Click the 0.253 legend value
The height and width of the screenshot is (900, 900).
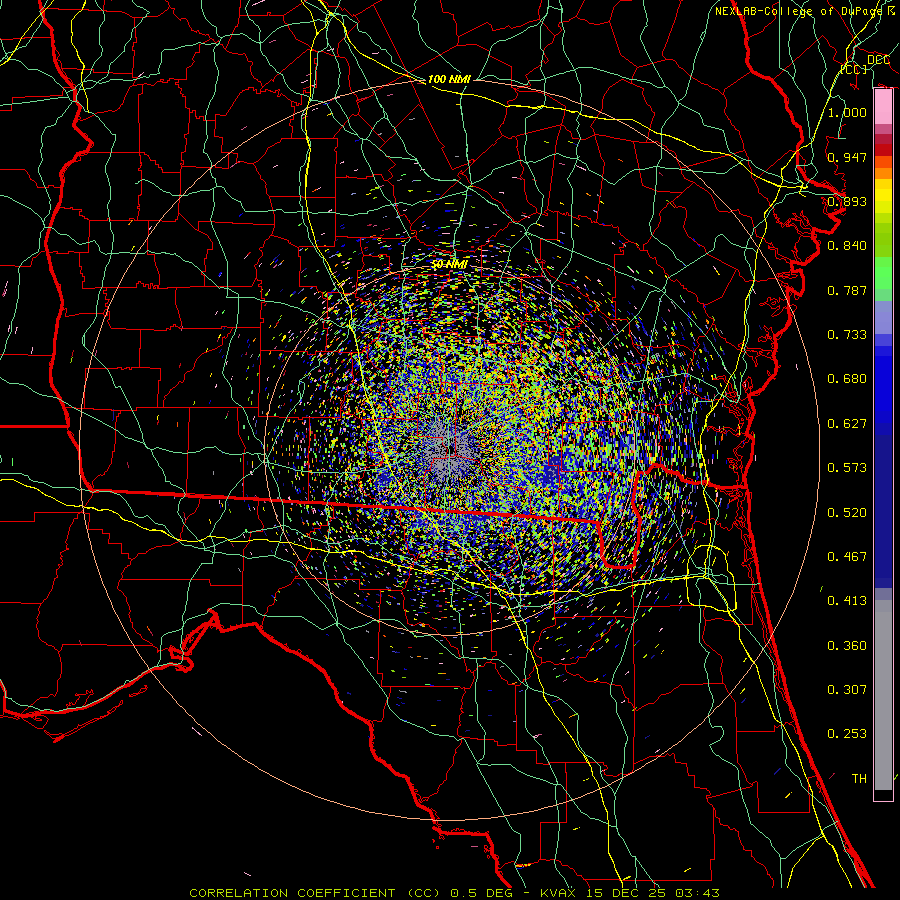point(847,734)
